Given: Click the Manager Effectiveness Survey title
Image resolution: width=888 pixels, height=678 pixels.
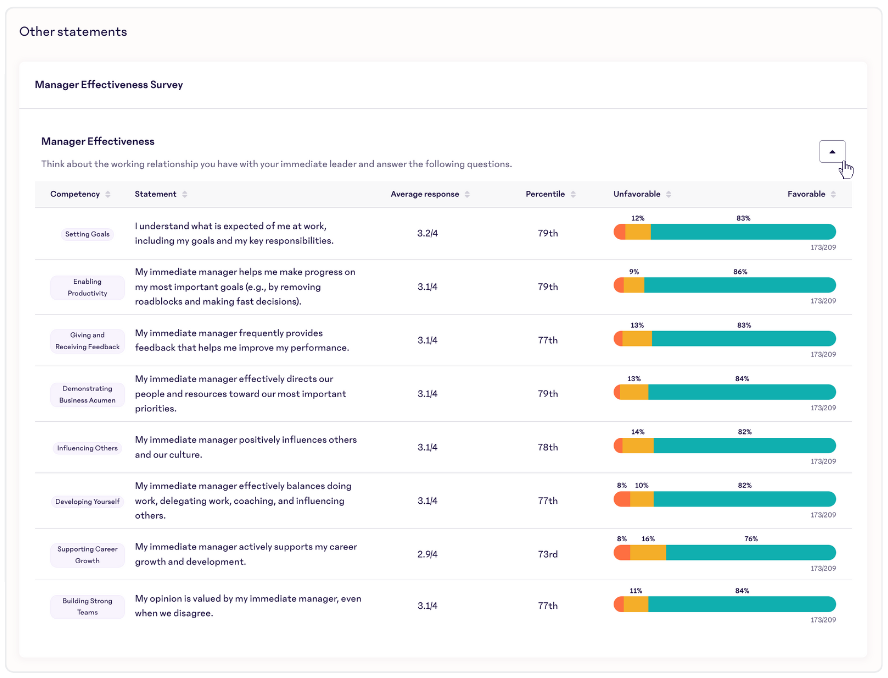Looking at the screenshot, I should [109, 85].
